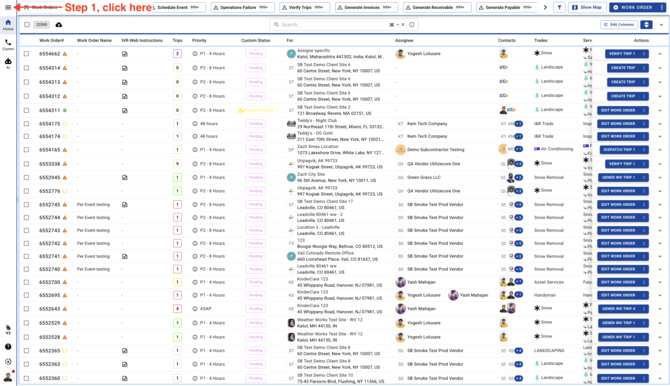This screenshot has height=386, width=670.
Task: Click yellow status circle on 6554175
Action: coord(65,124)
